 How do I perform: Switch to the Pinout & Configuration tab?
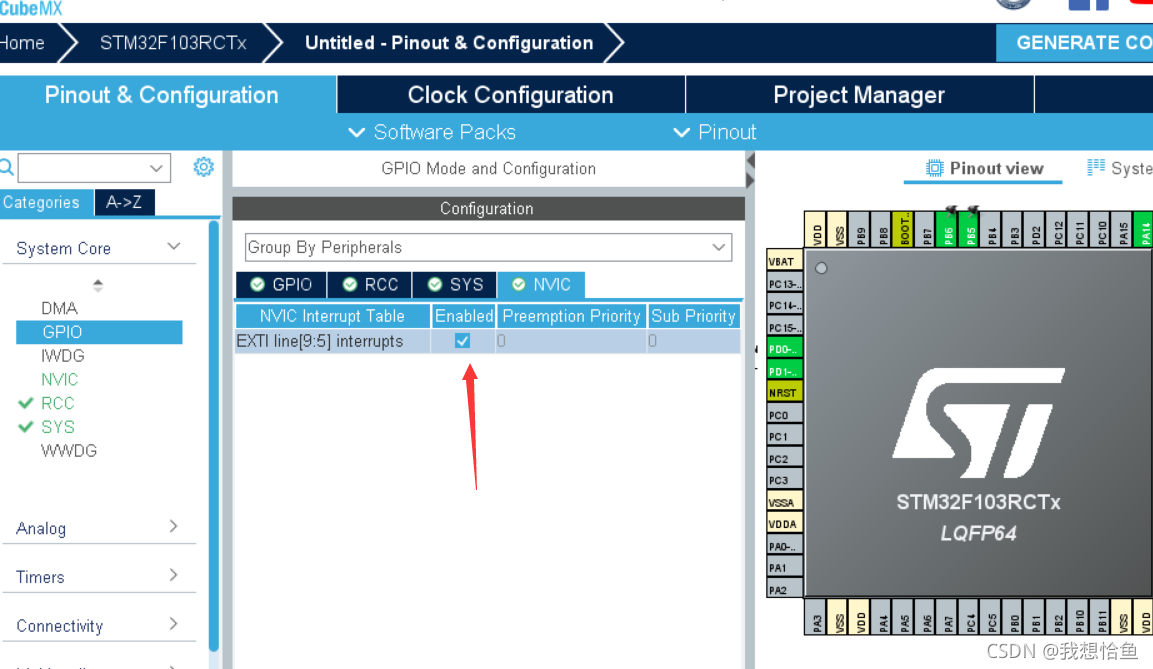point(168,95)
